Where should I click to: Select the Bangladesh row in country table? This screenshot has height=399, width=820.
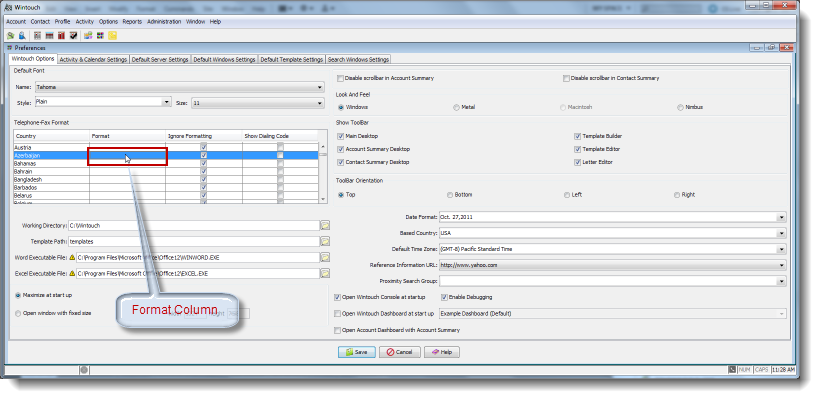click(166, 179)
